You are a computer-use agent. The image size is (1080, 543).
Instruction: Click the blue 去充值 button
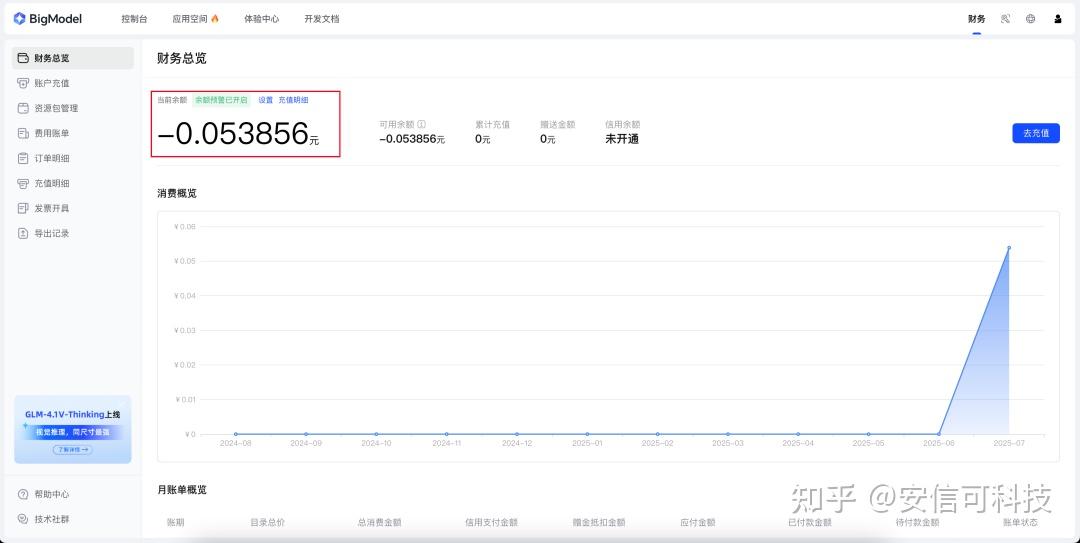[1035, 133]
